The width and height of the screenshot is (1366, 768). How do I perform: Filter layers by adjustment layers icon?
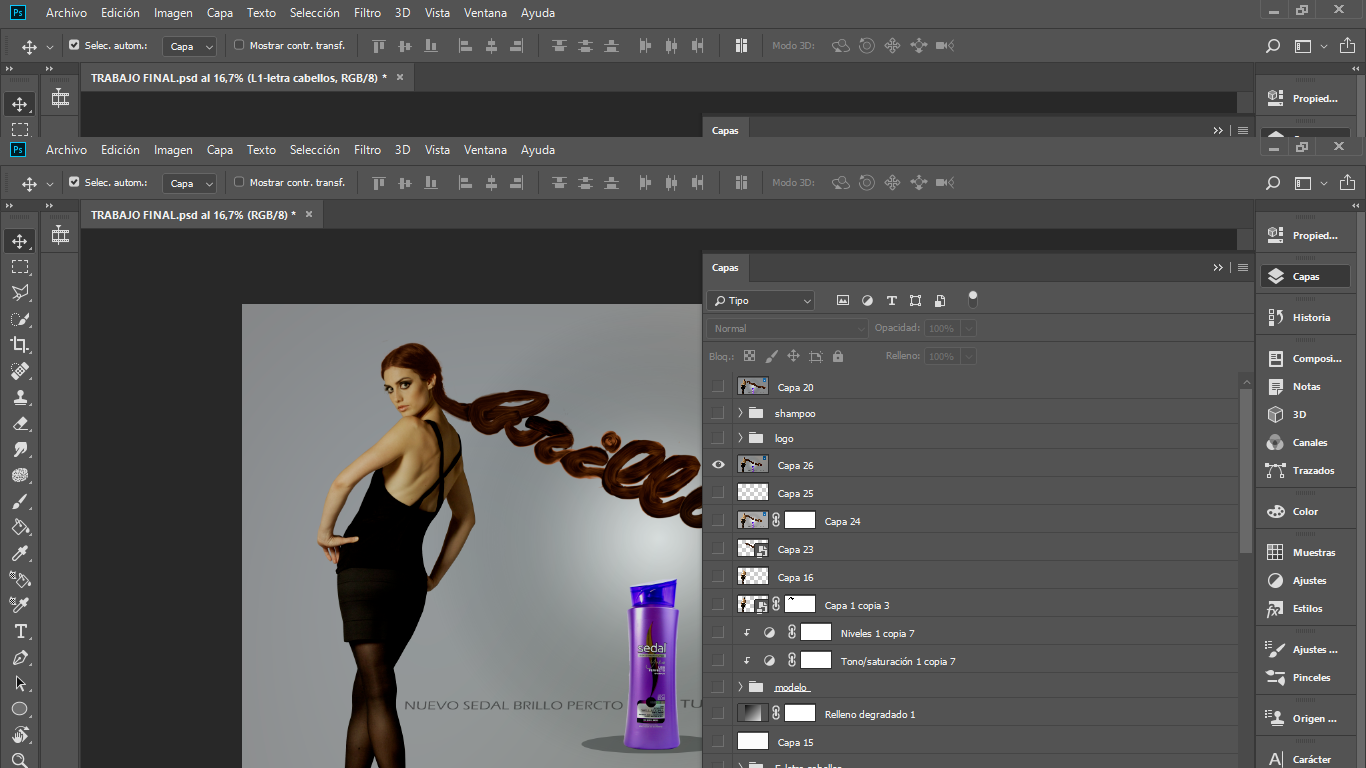click(867, 300)
